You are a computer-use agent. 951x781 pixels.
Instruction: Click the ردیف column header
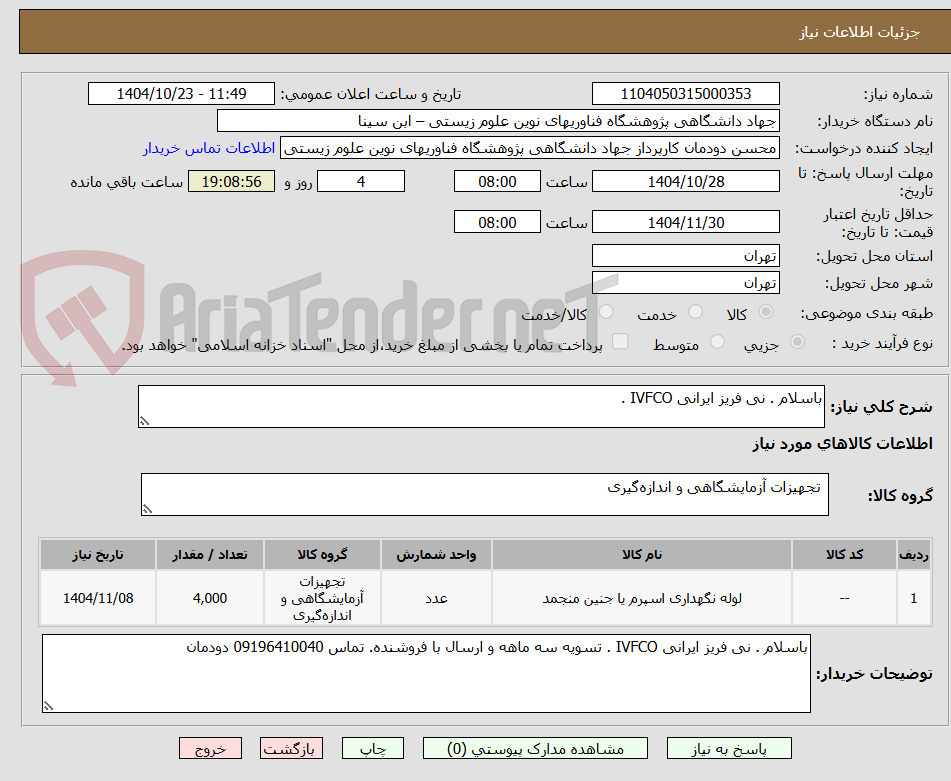914,555
